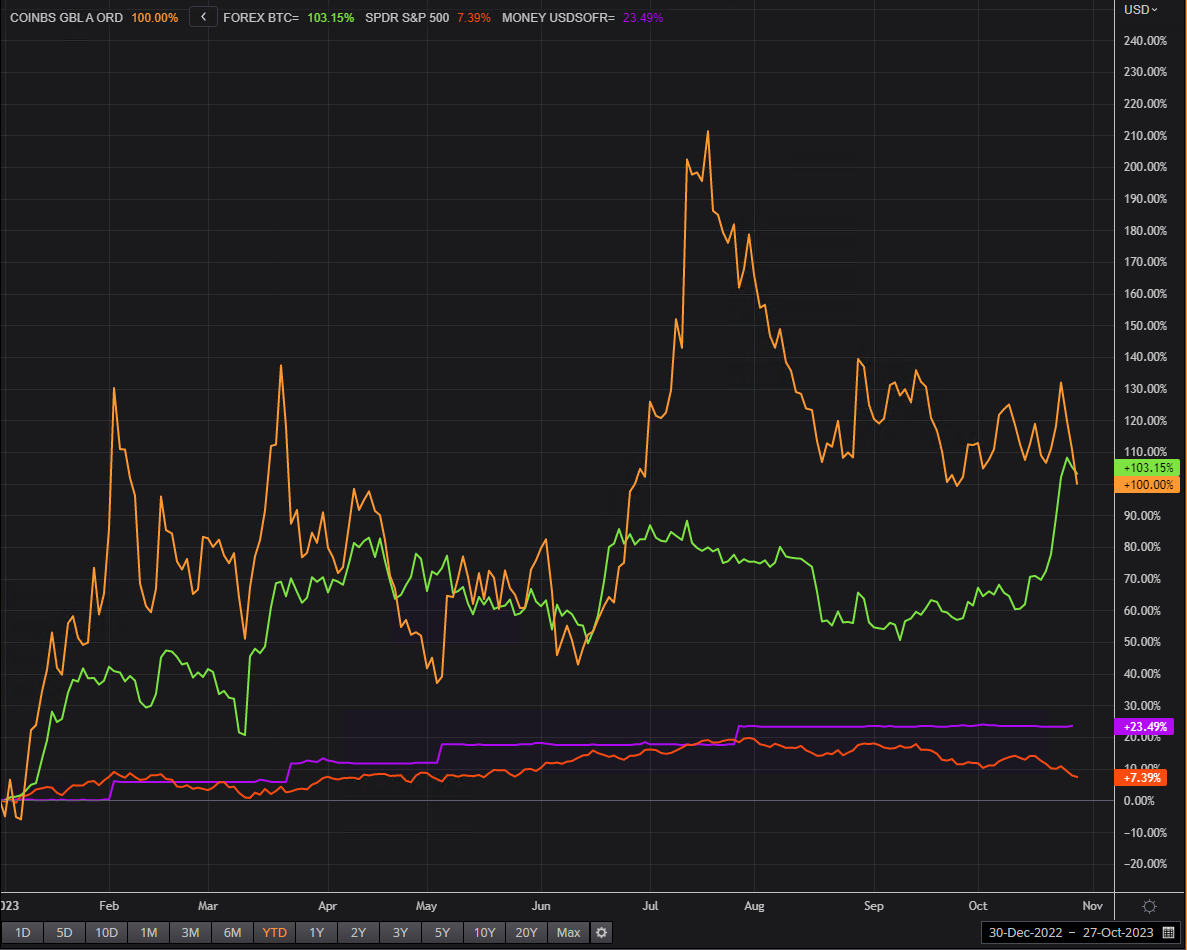Select the 5D time range
Screen dimensions: 1187x950
64,932
